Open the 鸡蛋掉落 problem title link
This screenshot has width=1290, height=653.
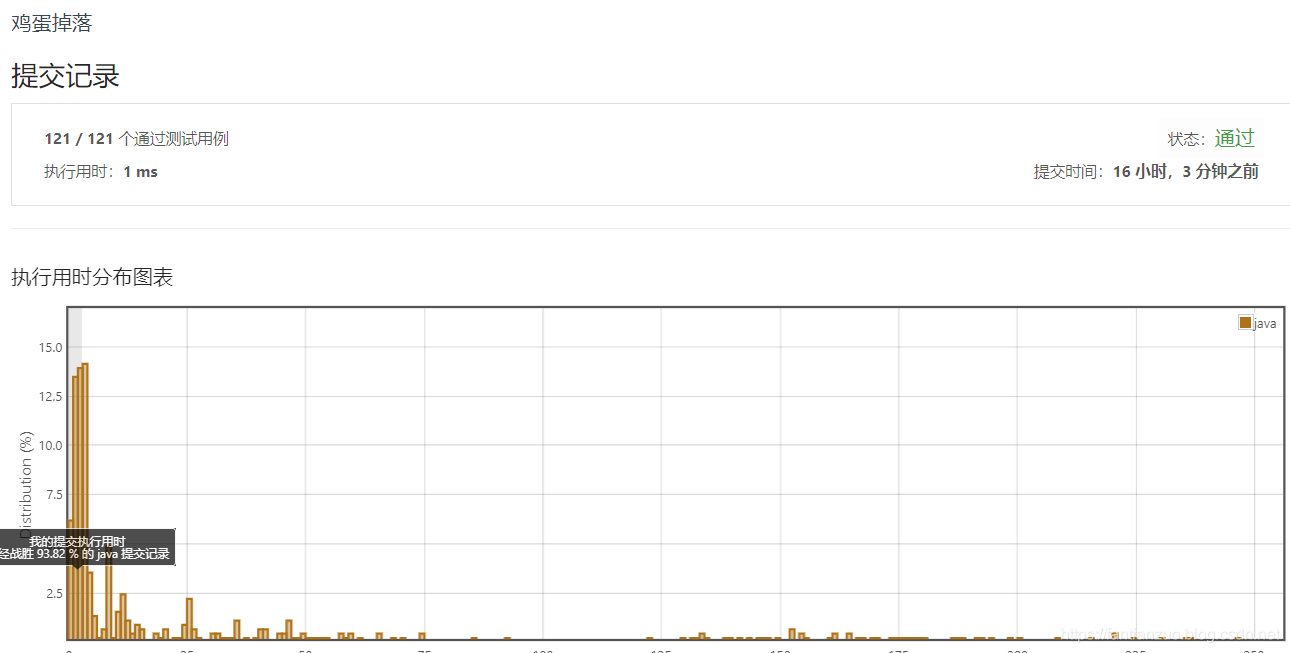[x=51, y=23]
